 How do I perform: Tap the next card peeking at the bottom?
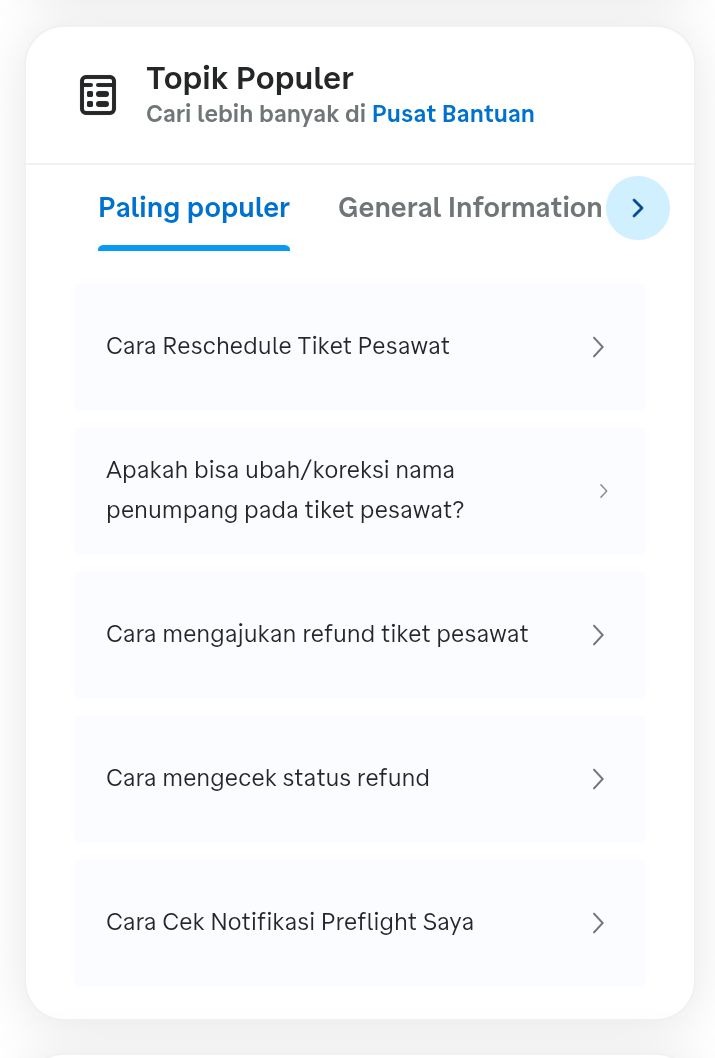click(x=360, y=1052)
